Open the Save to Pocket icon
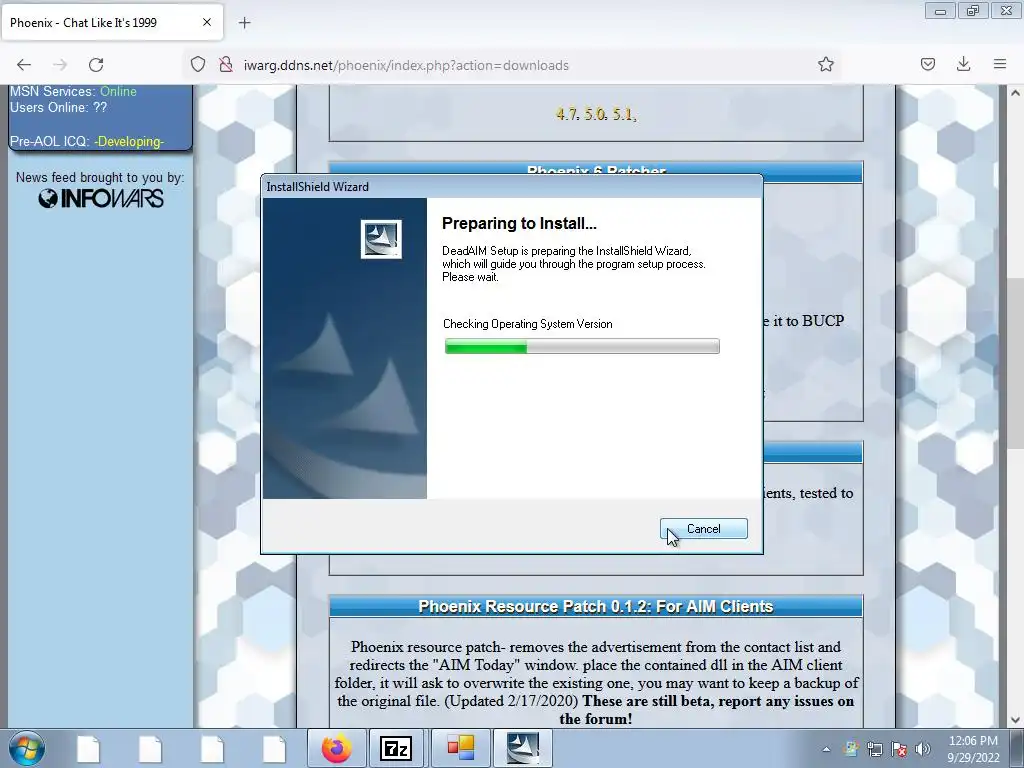The height and width of the screenshot is (768, 1024). [927, 64]
